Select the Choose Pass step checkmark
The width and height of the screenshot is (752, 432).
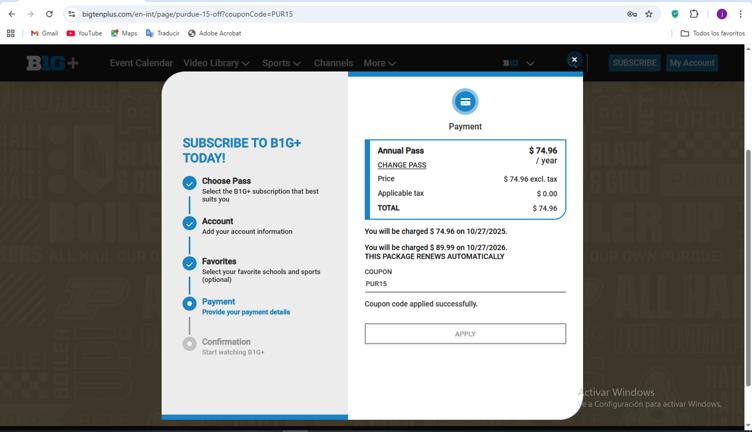coord(189,183)
